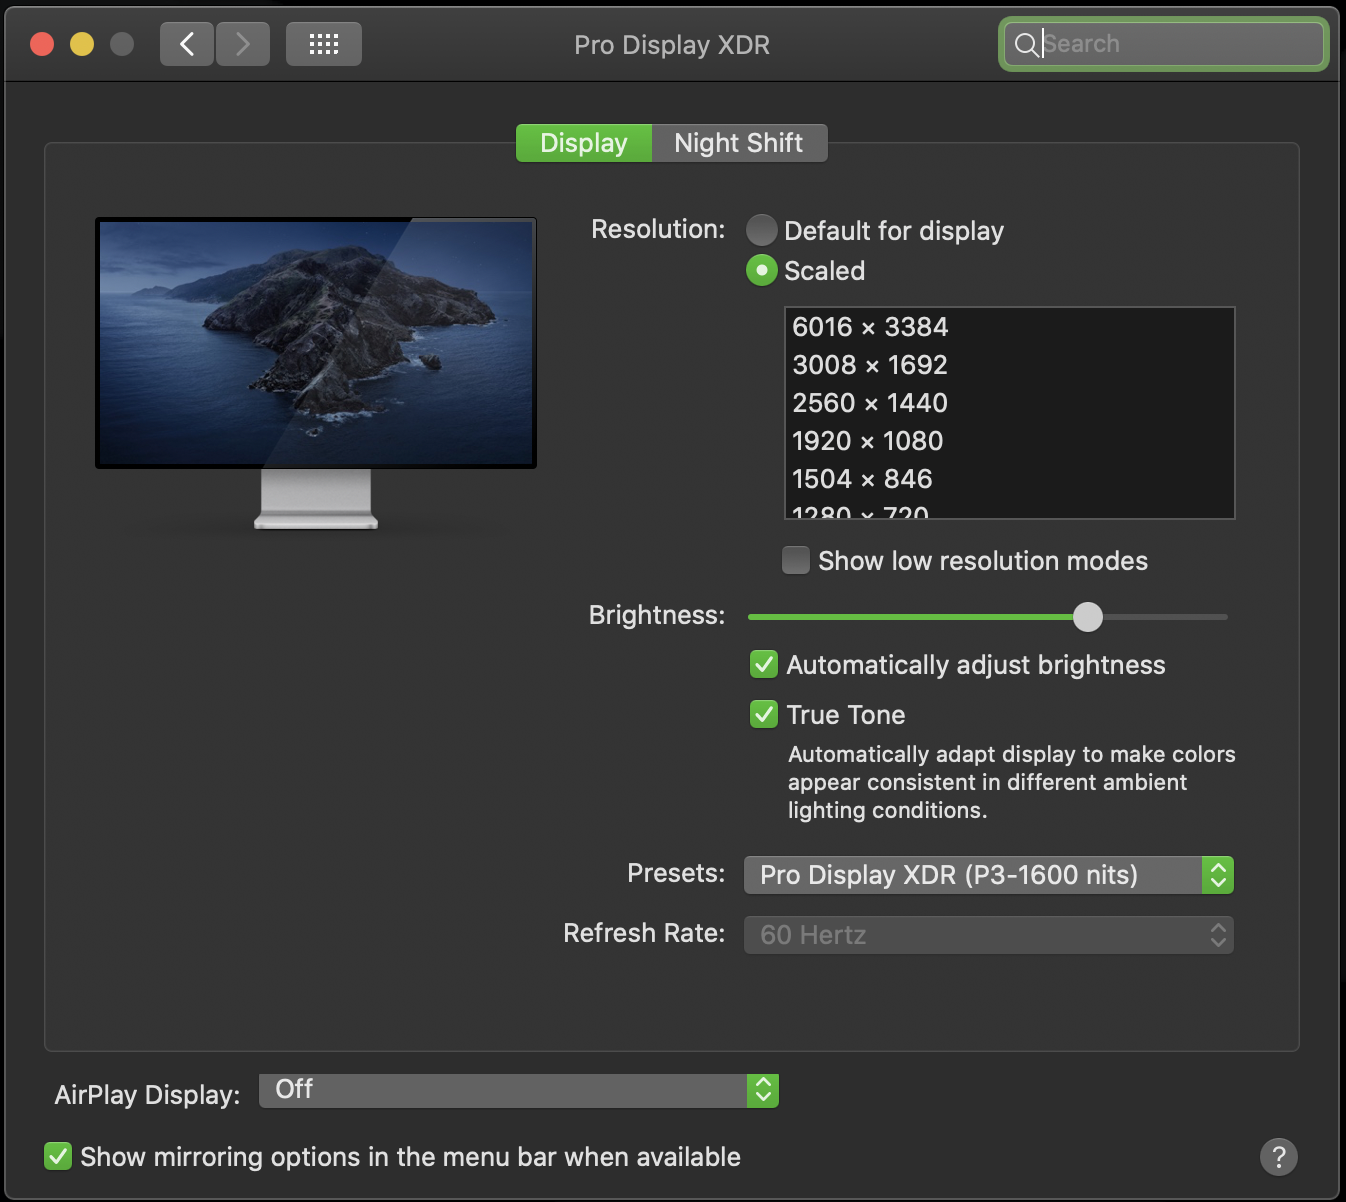Disable the True Tone checkbox
The width and height of the screenshot is (1346, 1202).
(764, 714)
